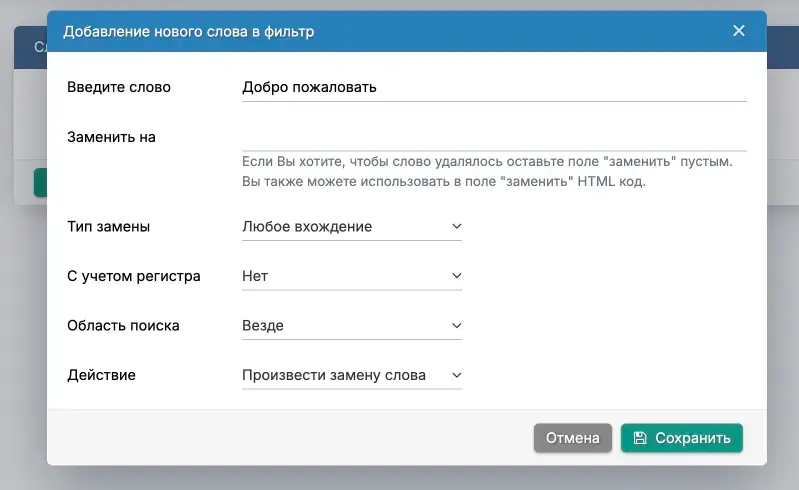Click the chevron arrow beside Нет
Image resolution: width=799 pixels, height=490 pixels.
click(x=456, y=276)
